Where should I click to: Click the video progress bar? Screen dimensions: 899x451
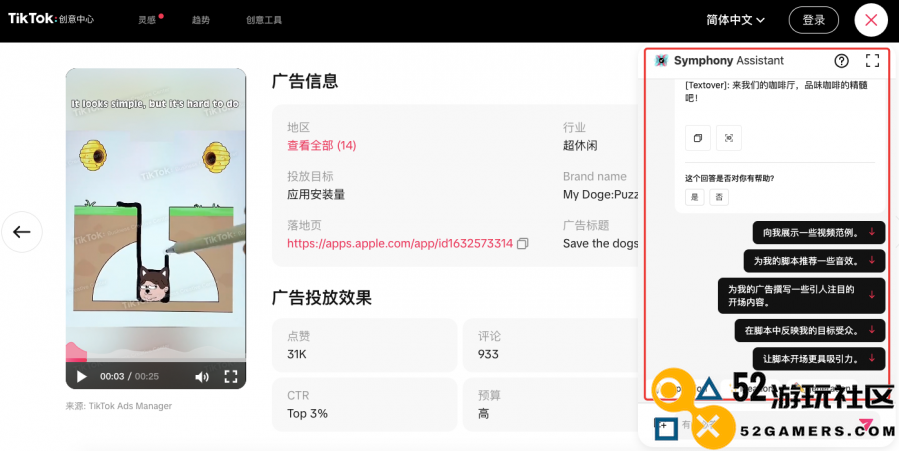(x=156, y=360)
